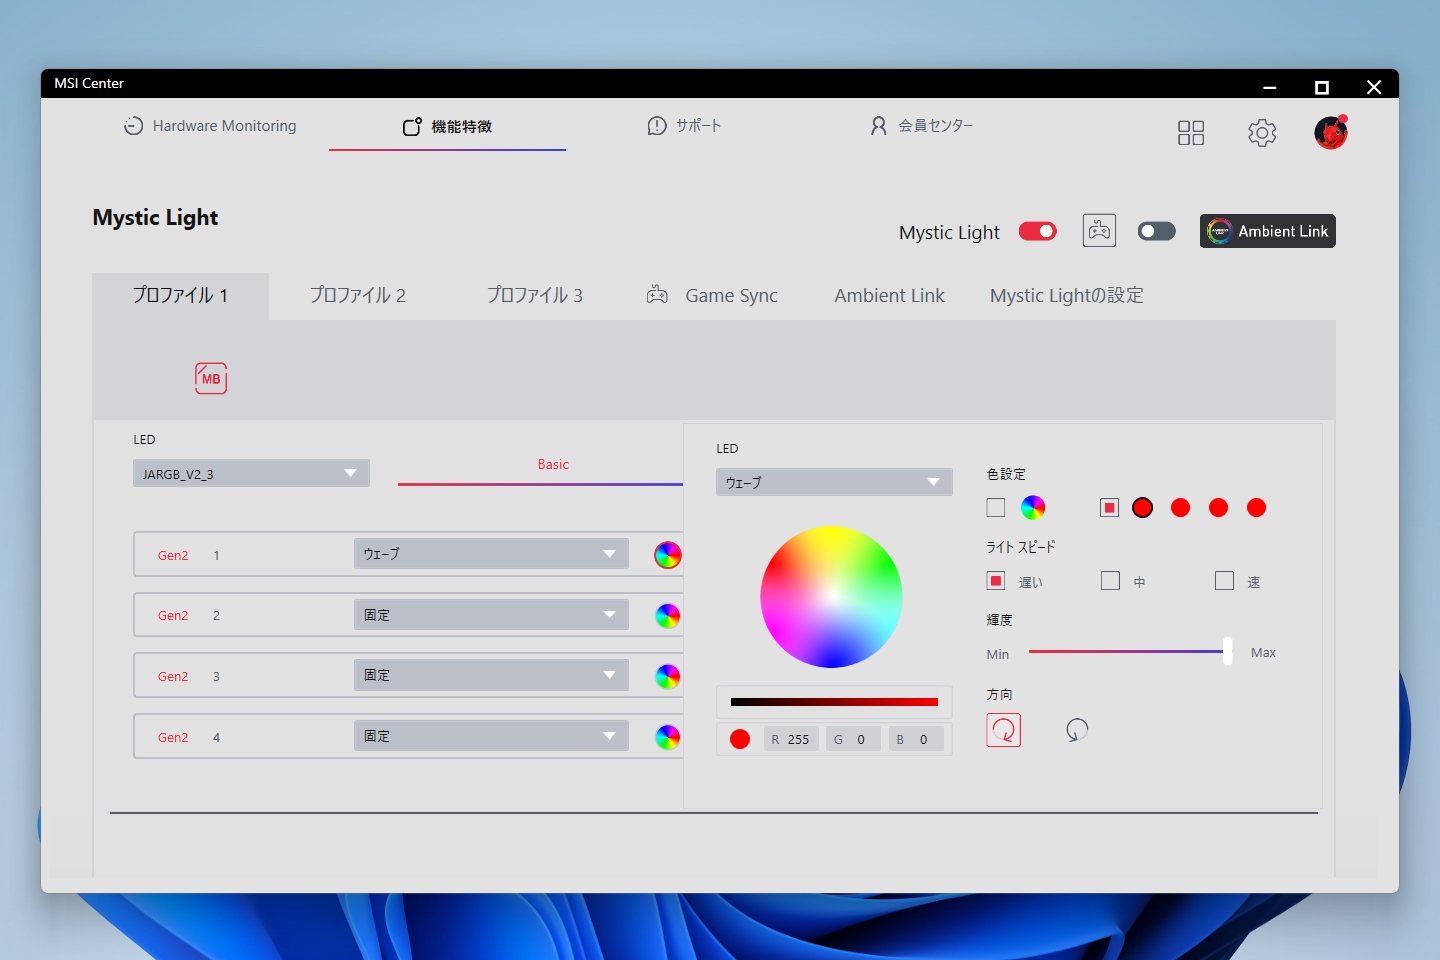Viewport: 1440px width, 960px height.
Task: Click the Hardware Monitoring gauge icon
Action: click(x=133, y=126)
